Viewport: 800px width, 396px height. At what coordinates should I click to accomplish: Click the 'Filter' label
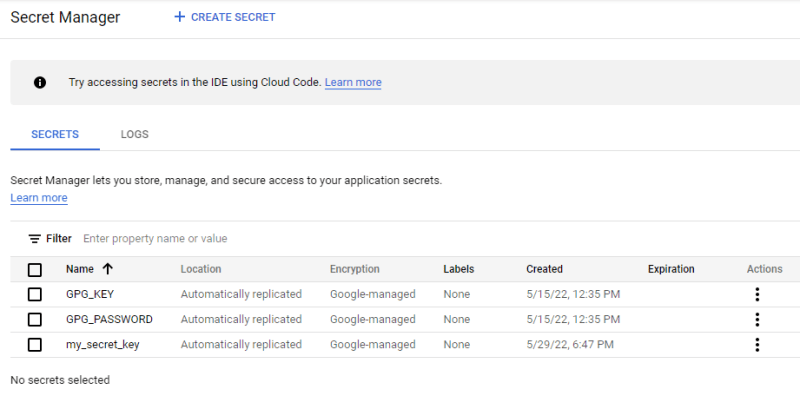(x=59, y=238)
